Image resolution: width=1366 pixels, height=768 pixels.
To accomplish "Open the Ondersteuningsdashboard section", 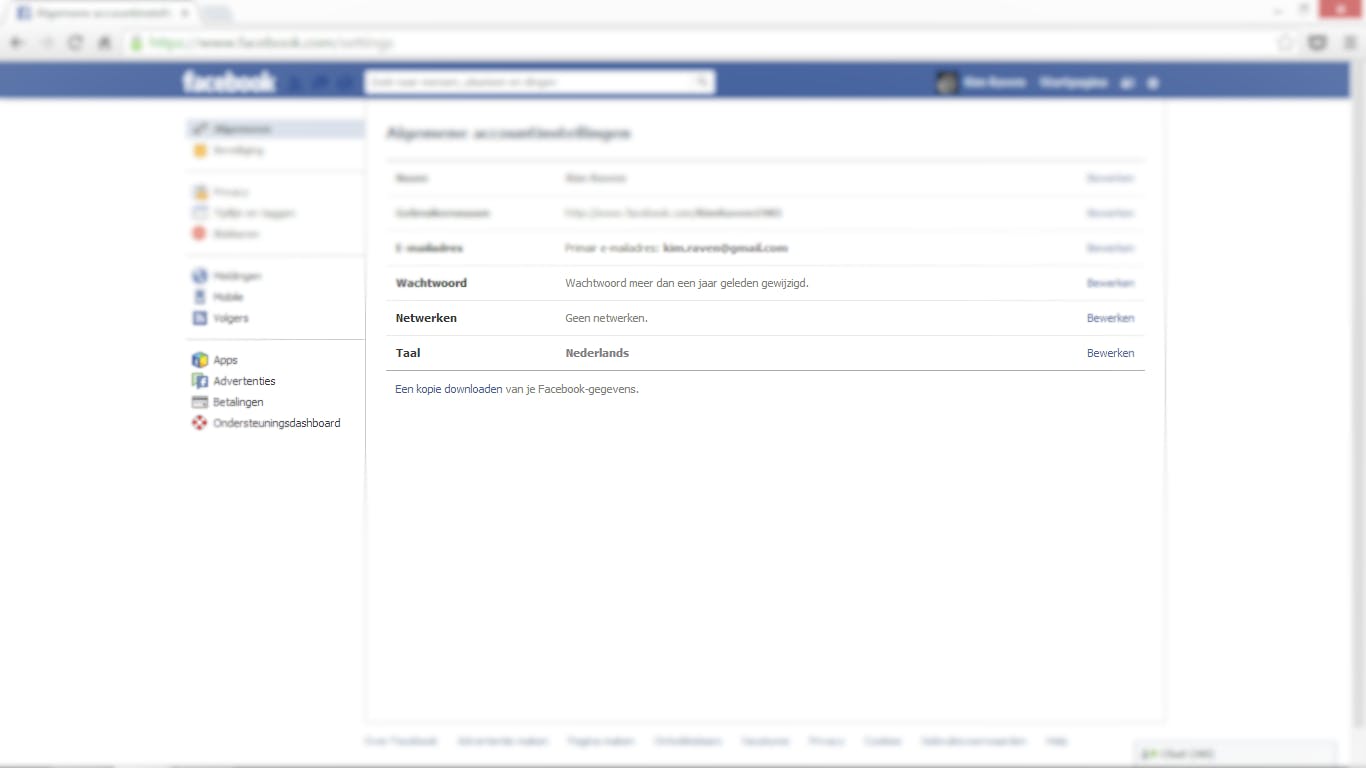I will point(266,423).
